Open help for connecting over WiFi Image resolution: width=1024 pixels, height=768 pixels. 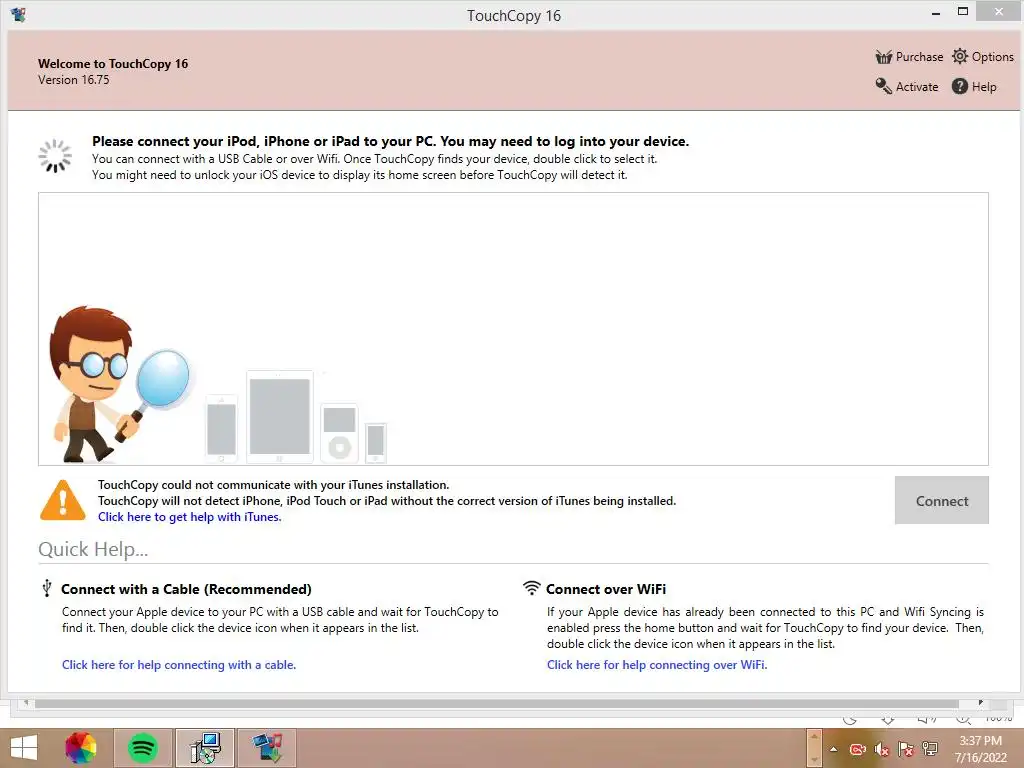coord(657,665)
